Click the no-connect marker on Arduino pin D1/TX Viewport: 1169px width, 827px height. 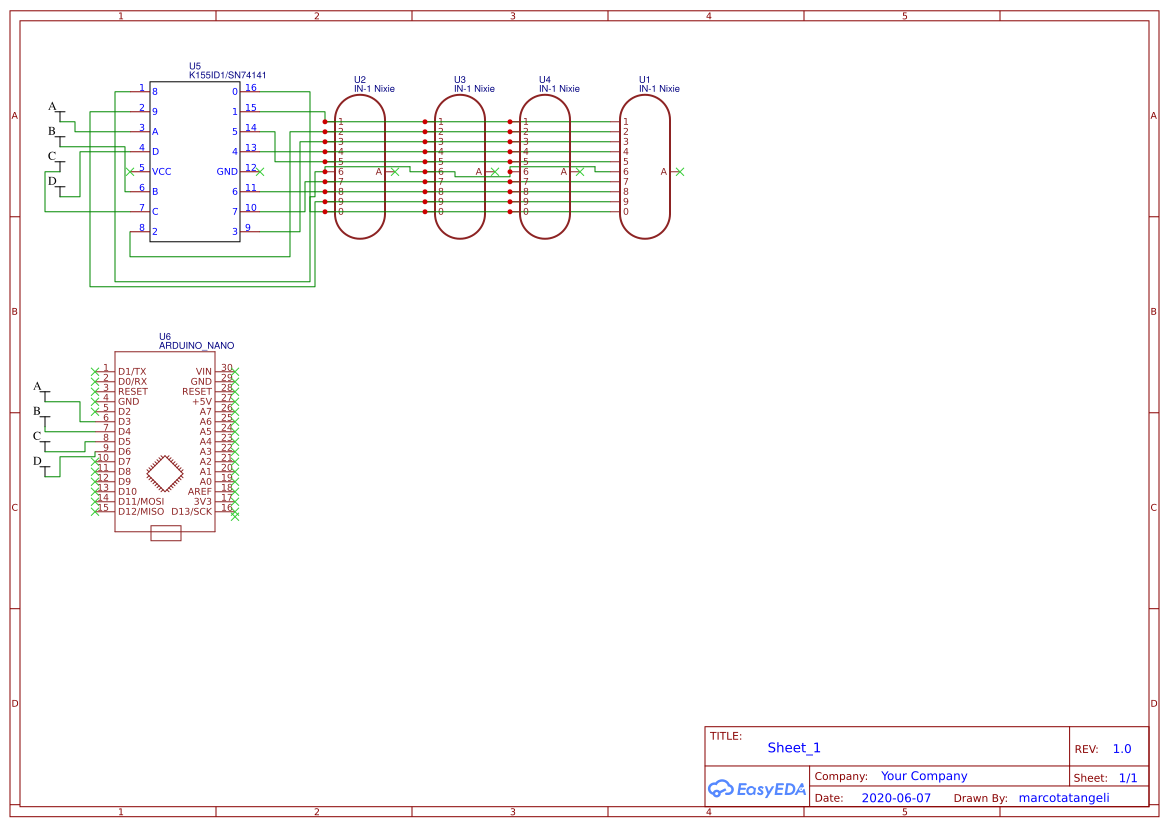[x=95, y=369]
